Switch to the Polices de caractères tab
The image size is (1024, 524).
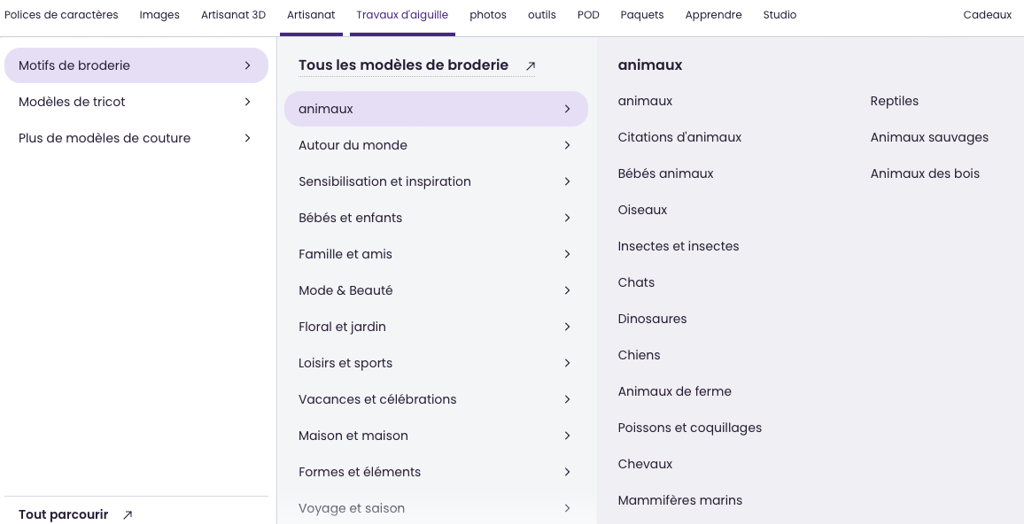point(61,15)
